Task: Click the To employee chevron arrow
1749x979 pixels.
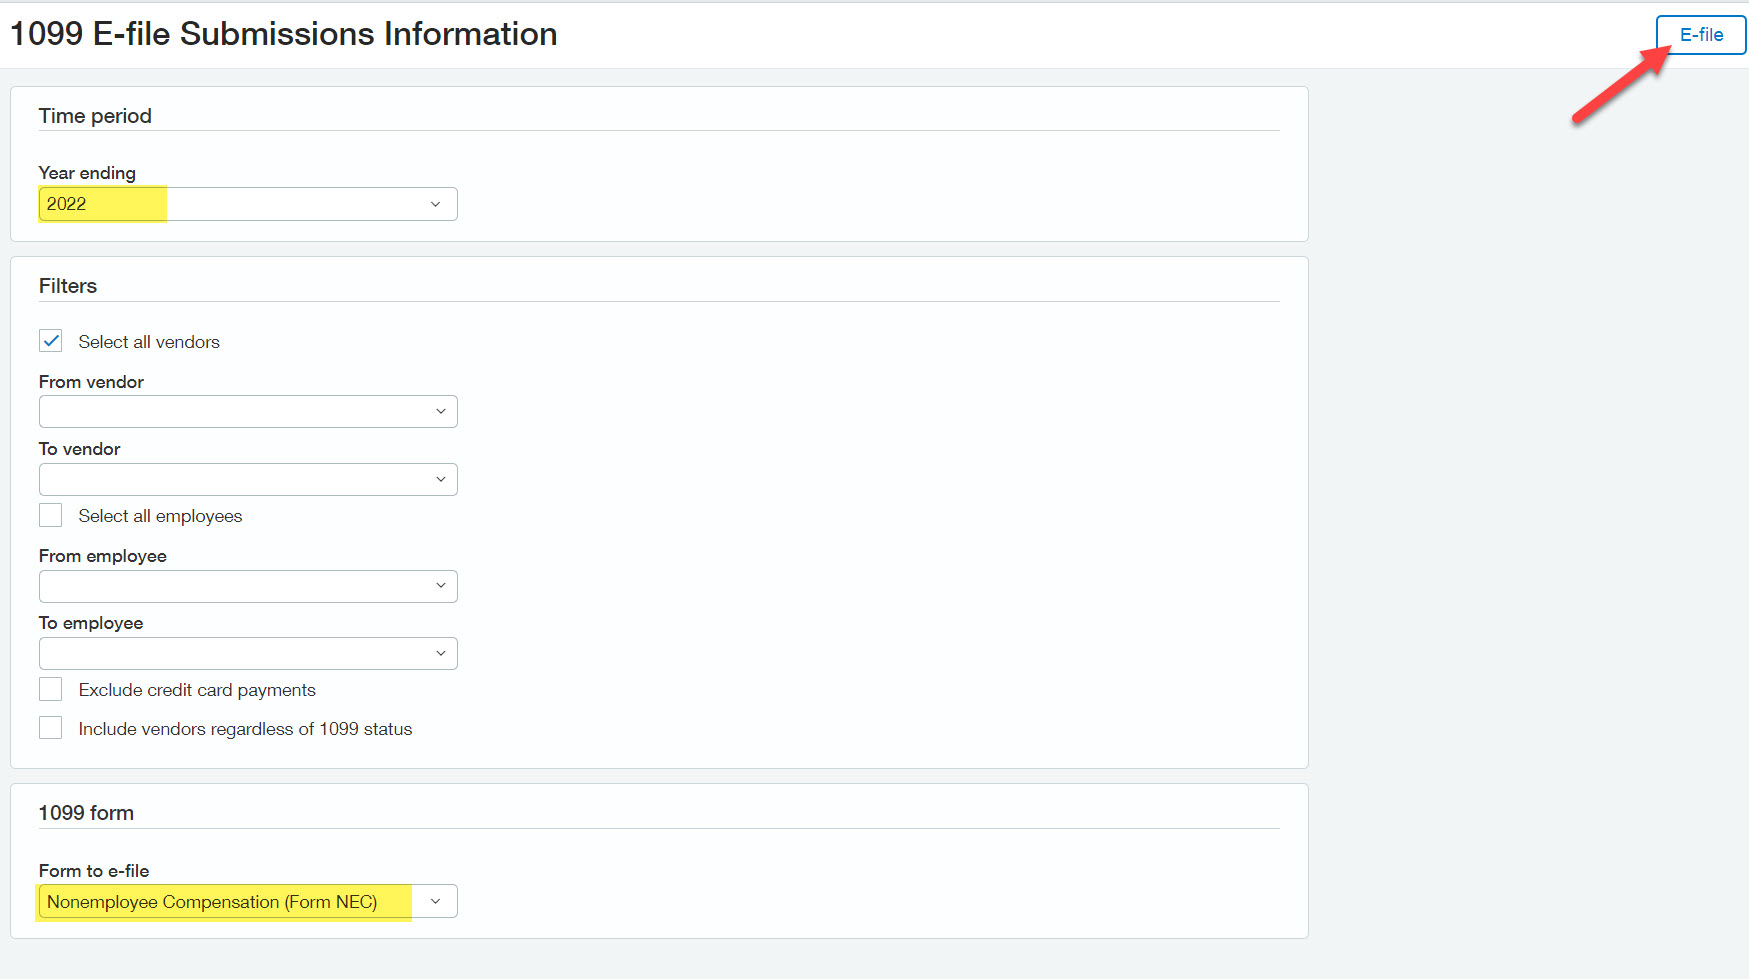Action: 440,653
